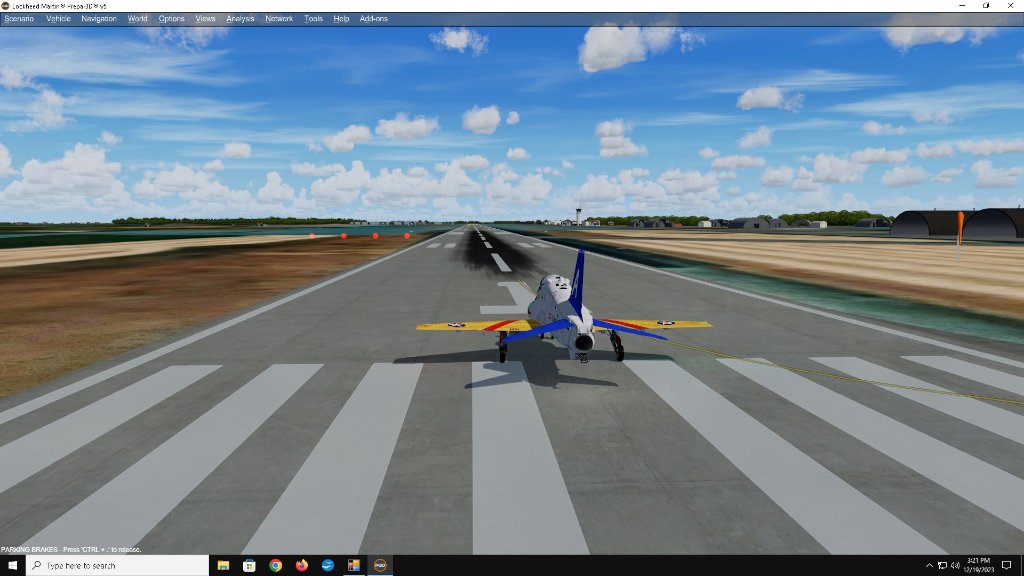This screenshot has height=576, width=1024.
Task: Show hidden system tray icons
Action: coord(929,565)
